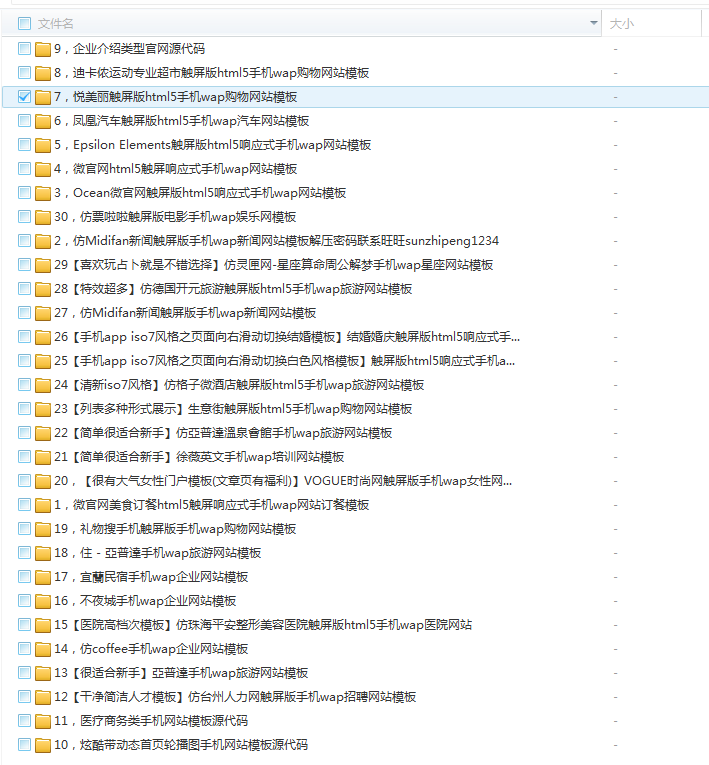The image size is (709, 765).
Task: Click folder icon of 15【医院高档次模板】
Action: (x=43, y=625)
